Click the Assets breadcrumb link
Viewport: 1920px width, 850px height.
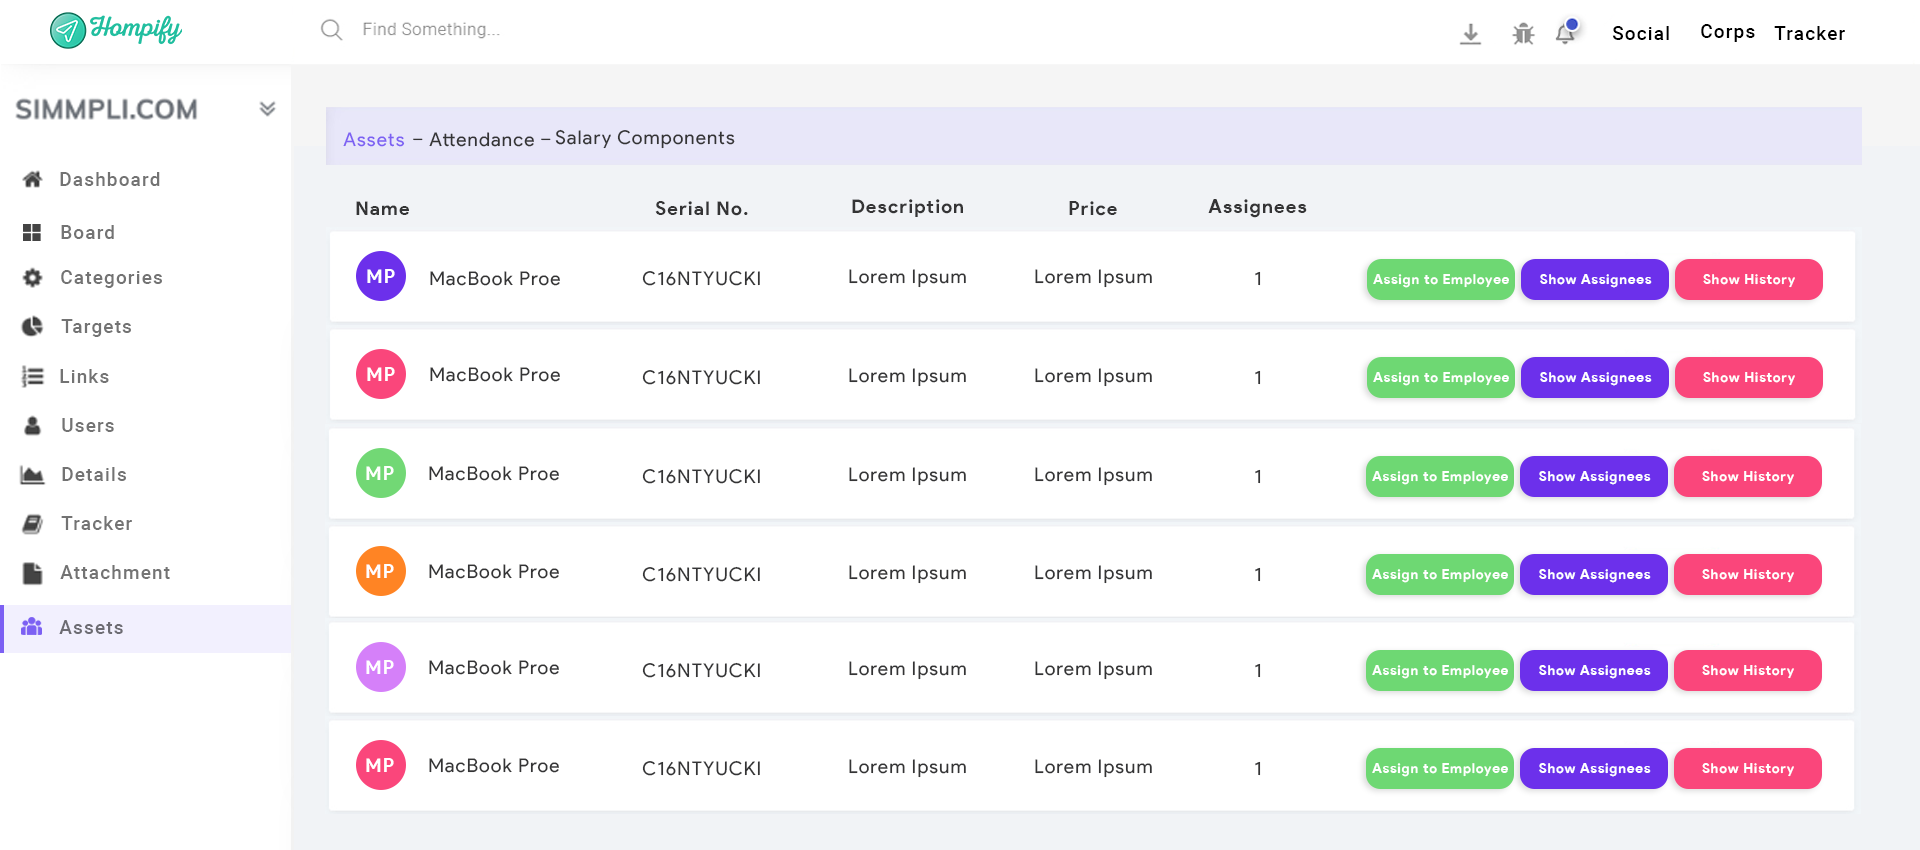click(374, 140)
